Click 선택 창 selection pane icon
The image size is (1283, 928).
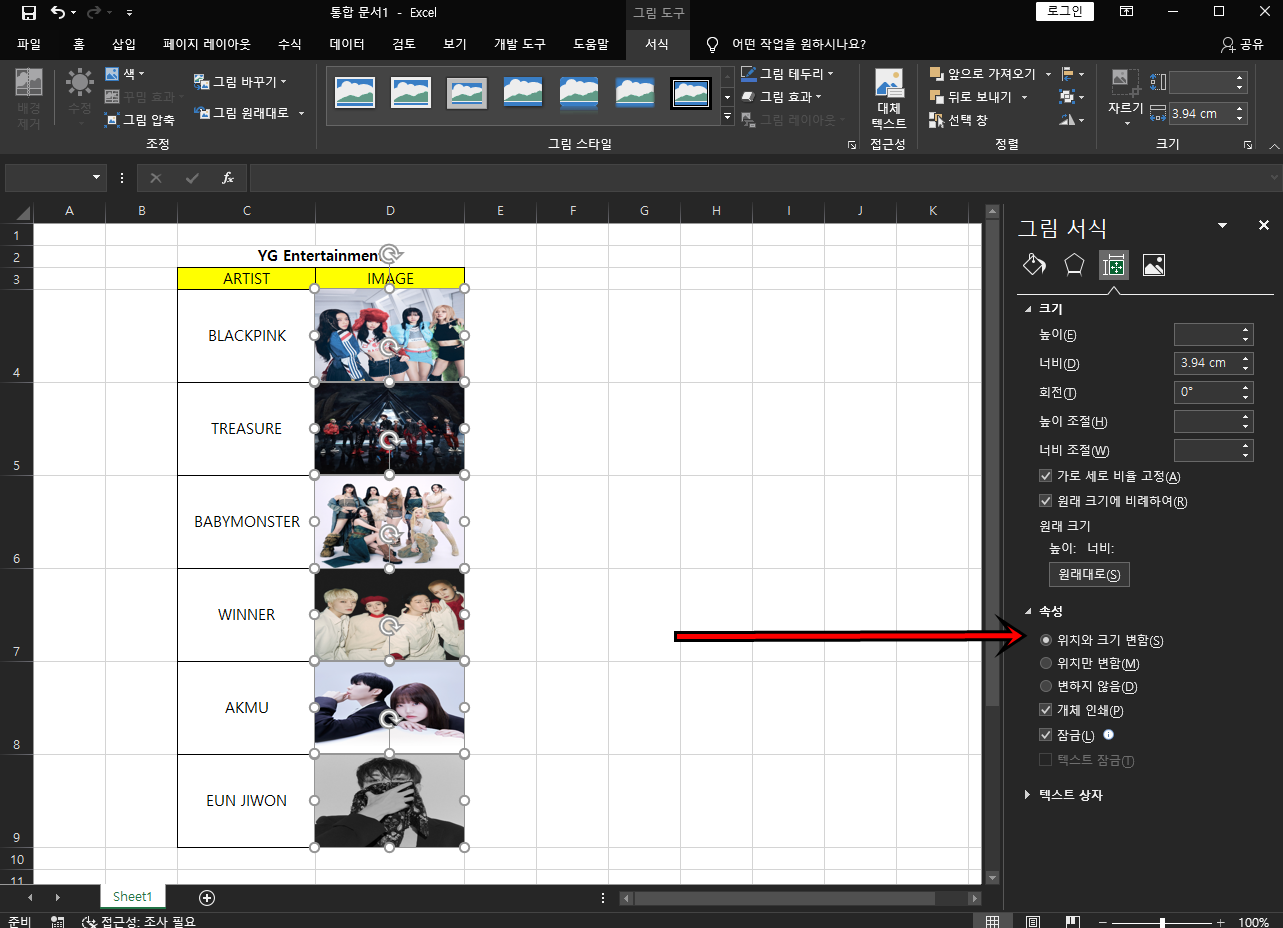click(957, 120)
